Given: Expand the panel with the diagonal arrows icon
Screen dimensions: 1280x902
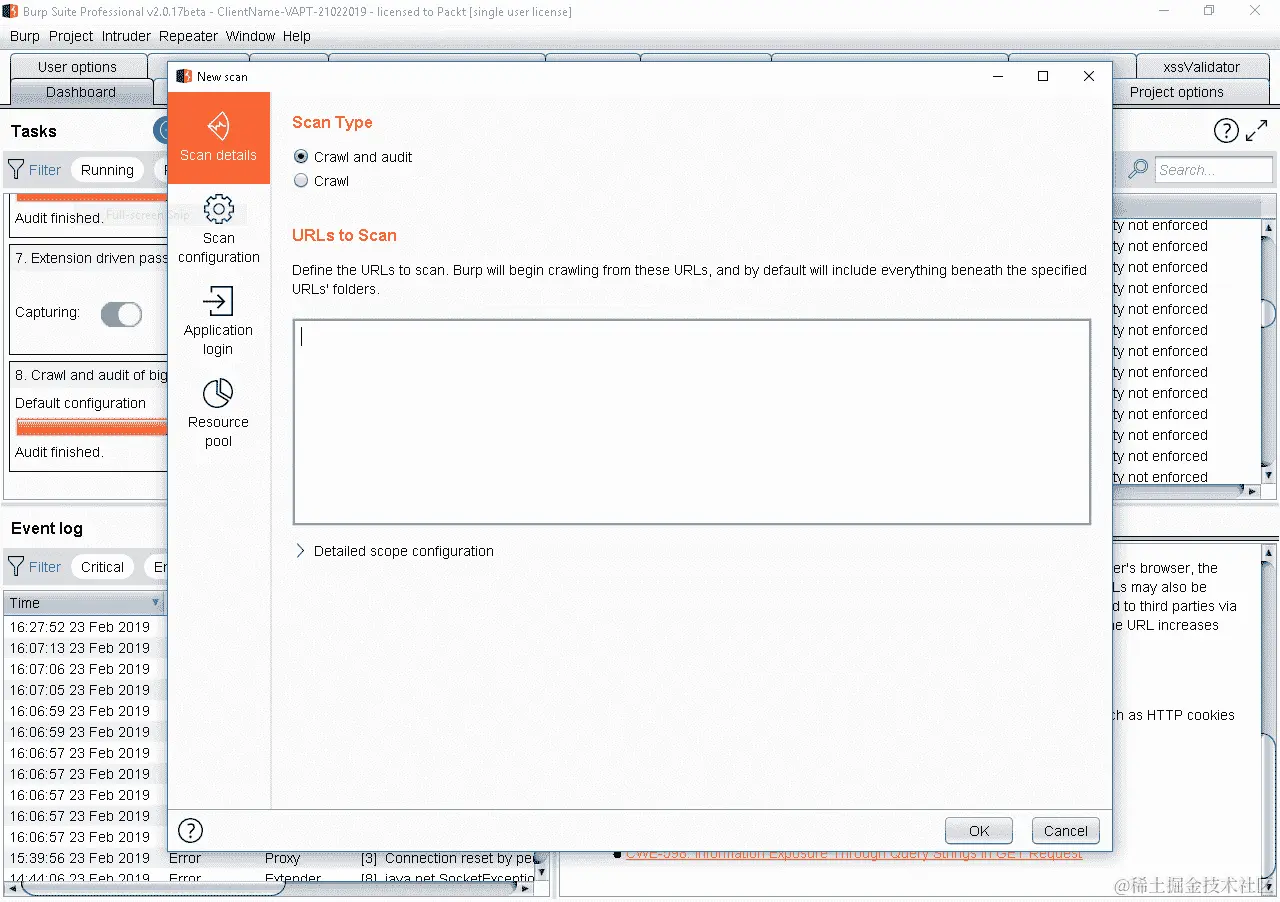Looking at the screenshot, I should coord(1256,130).
